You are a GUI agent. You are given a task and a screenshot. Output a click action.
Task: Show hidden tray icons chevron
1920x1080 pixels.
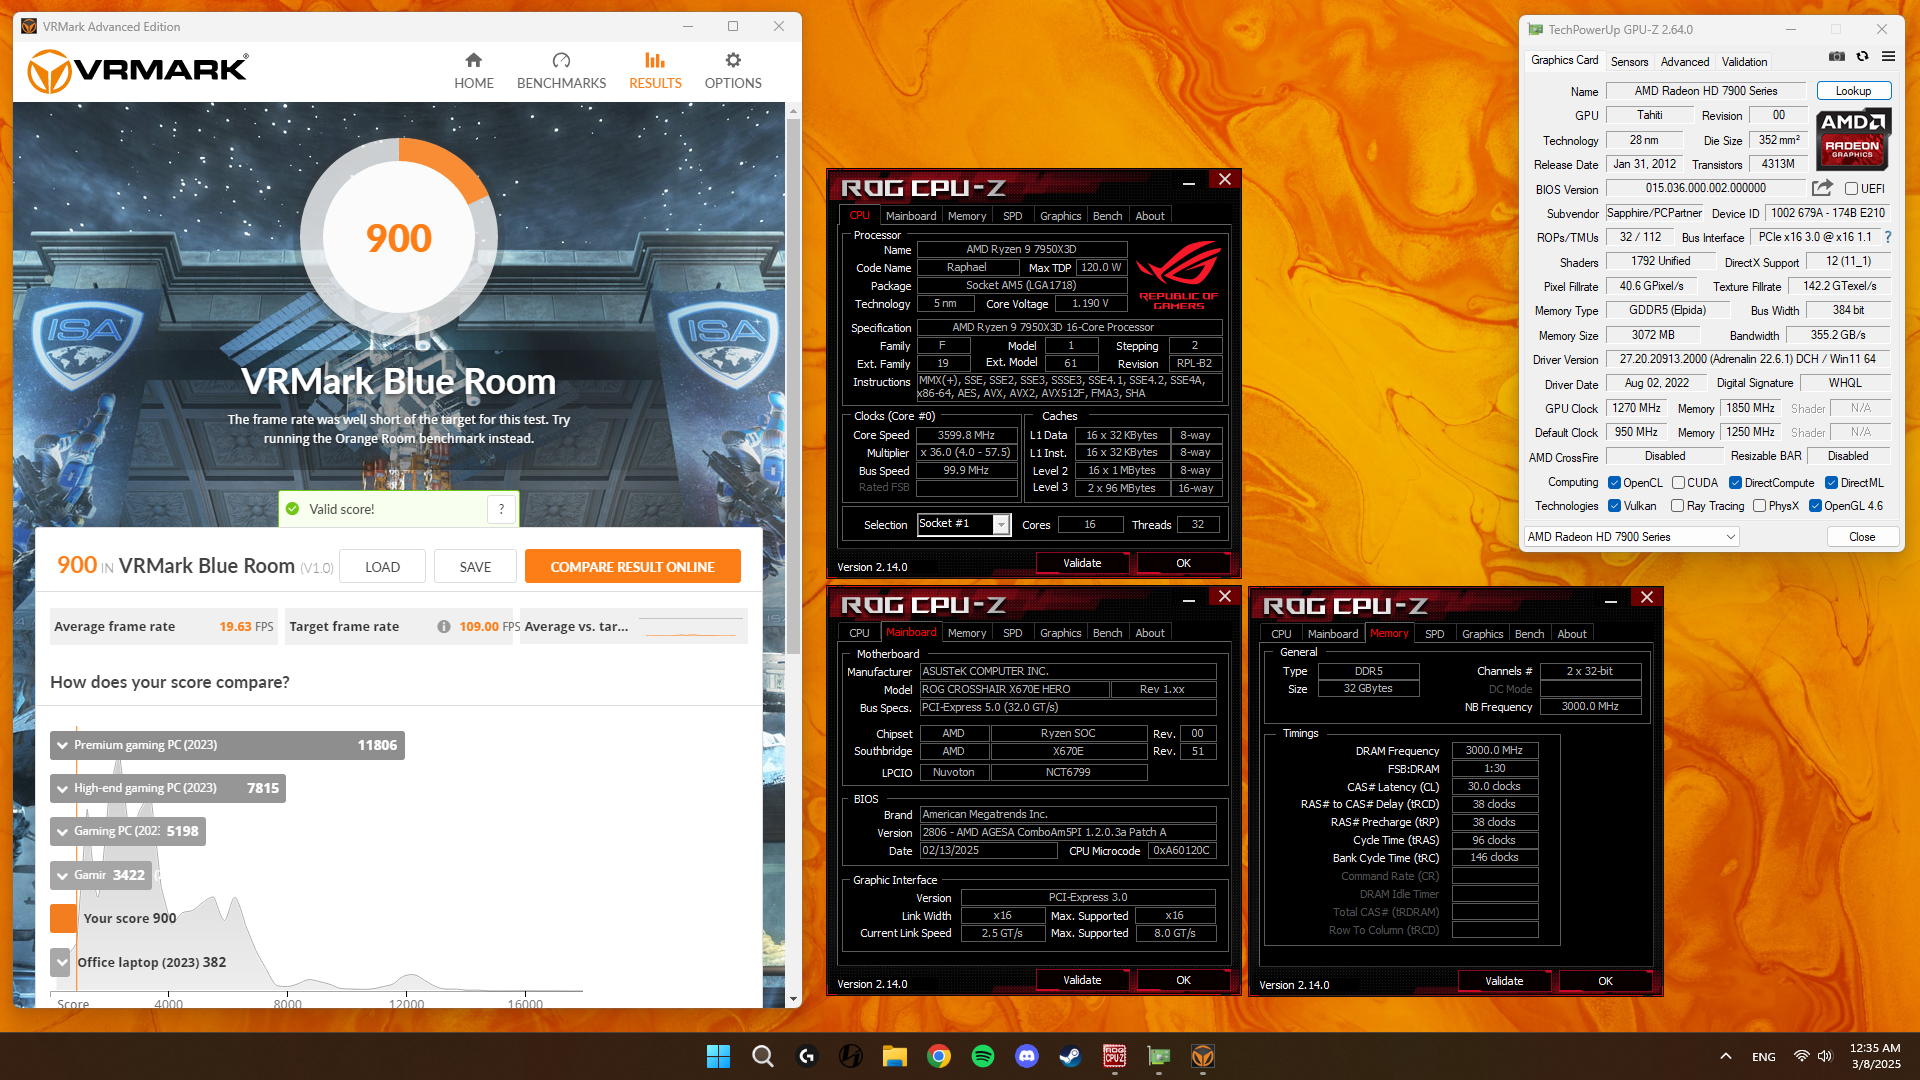(x=1726, y=1056)
